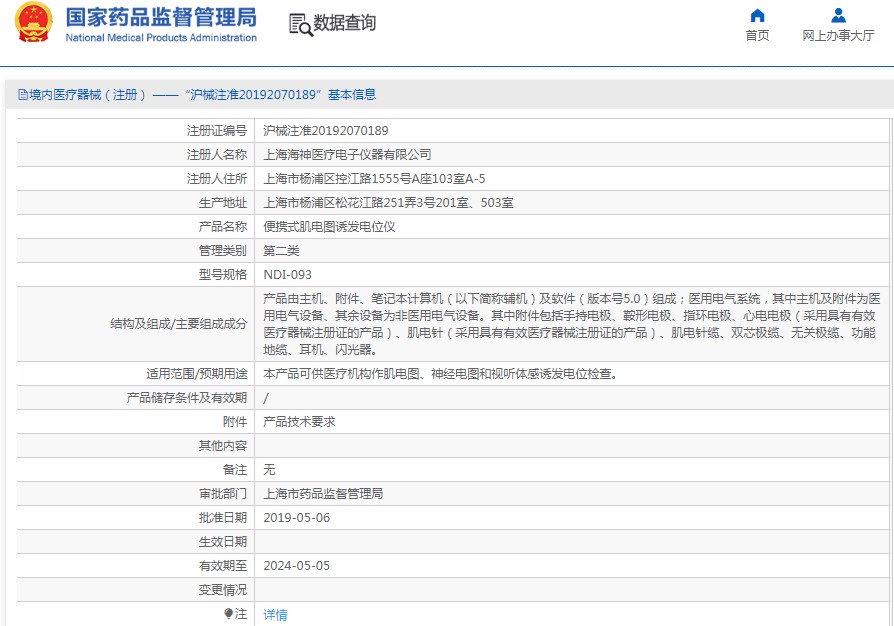Click the 备注 label

(235, 469)
